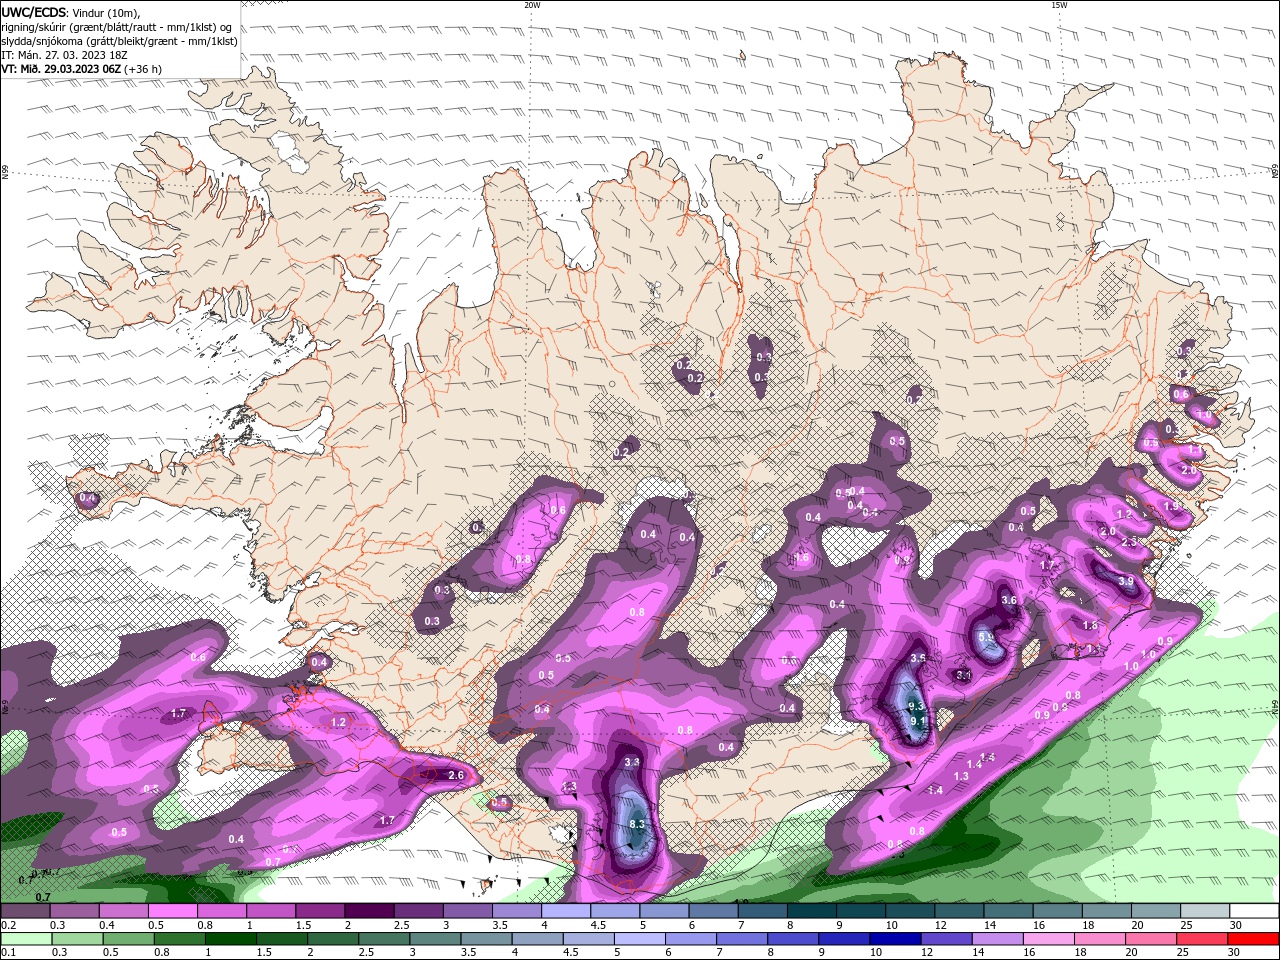This screenshot has width=1280, height=960.
Task: Click the valid time line 'VT: Mið. 29.03.2023 06Z'
Action: (x=61, y=69)
